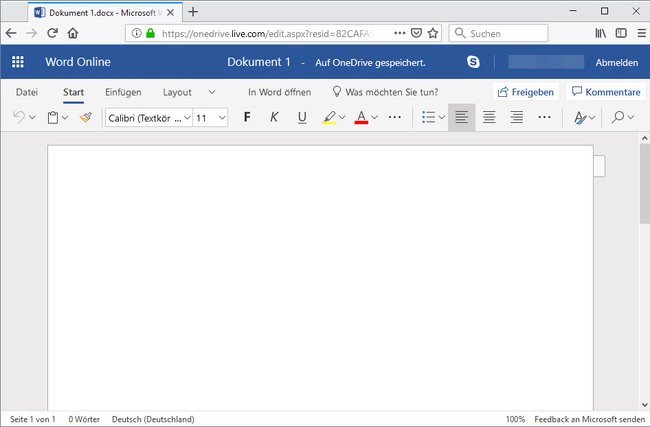
Task: Open the browser library icon
Action: [600, 33]
